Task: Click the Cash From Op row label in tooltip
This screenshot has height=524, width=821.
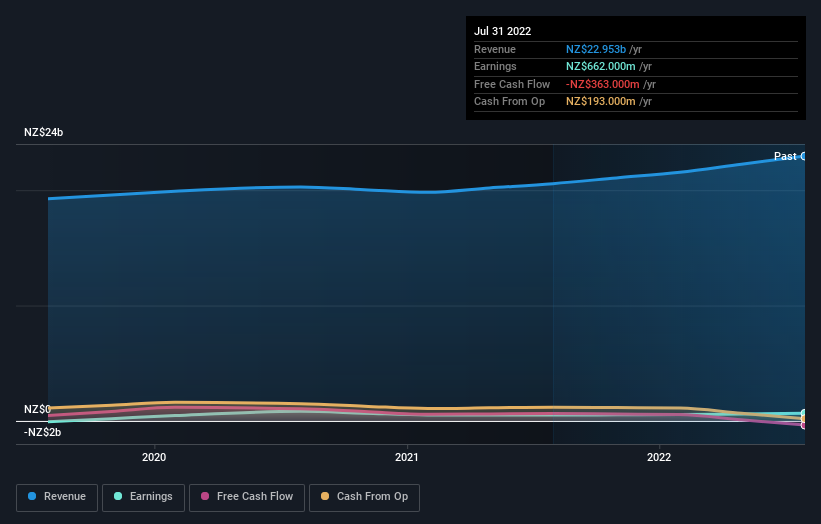Action: pos(509,102)
